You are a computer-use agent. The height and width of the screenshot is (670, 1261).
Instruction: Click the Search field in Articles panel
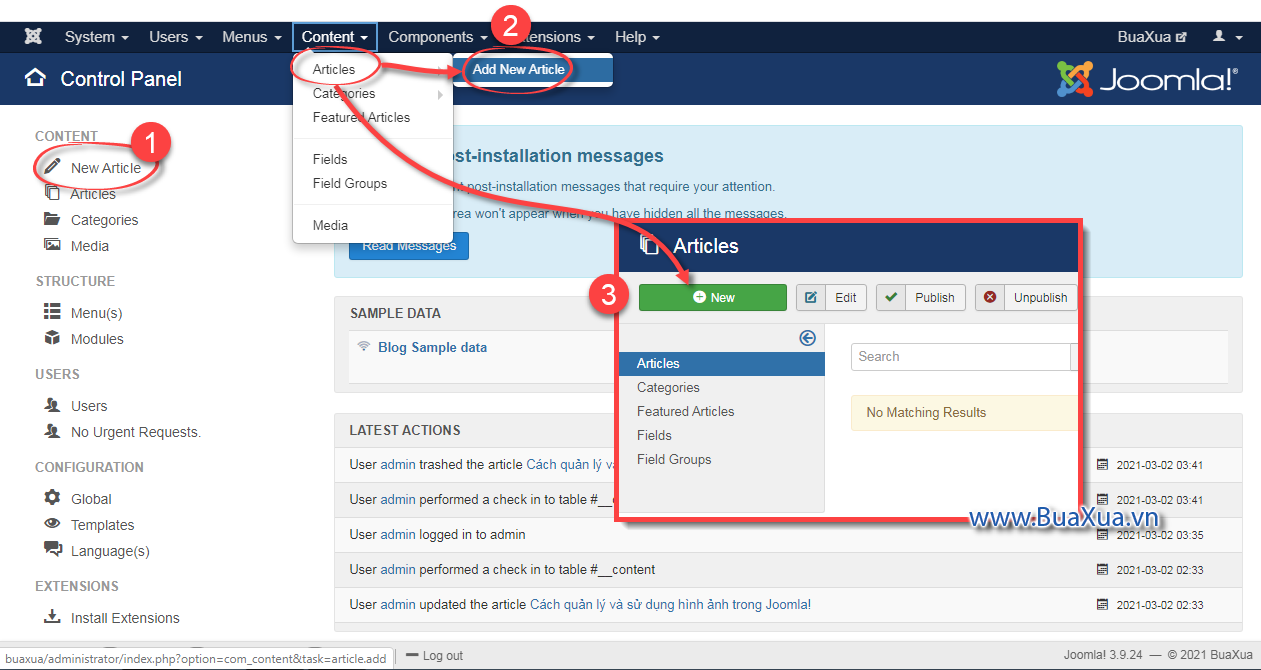click(x=961, y=356)
